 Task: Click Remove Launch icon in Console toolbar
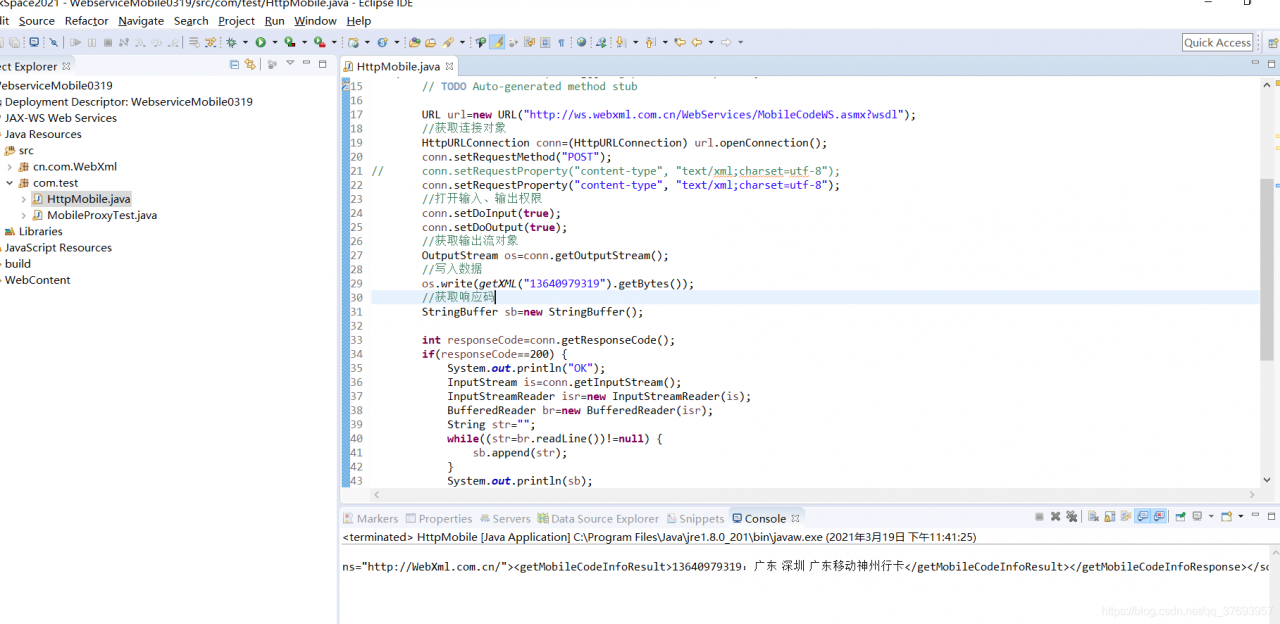(1055, 517)
